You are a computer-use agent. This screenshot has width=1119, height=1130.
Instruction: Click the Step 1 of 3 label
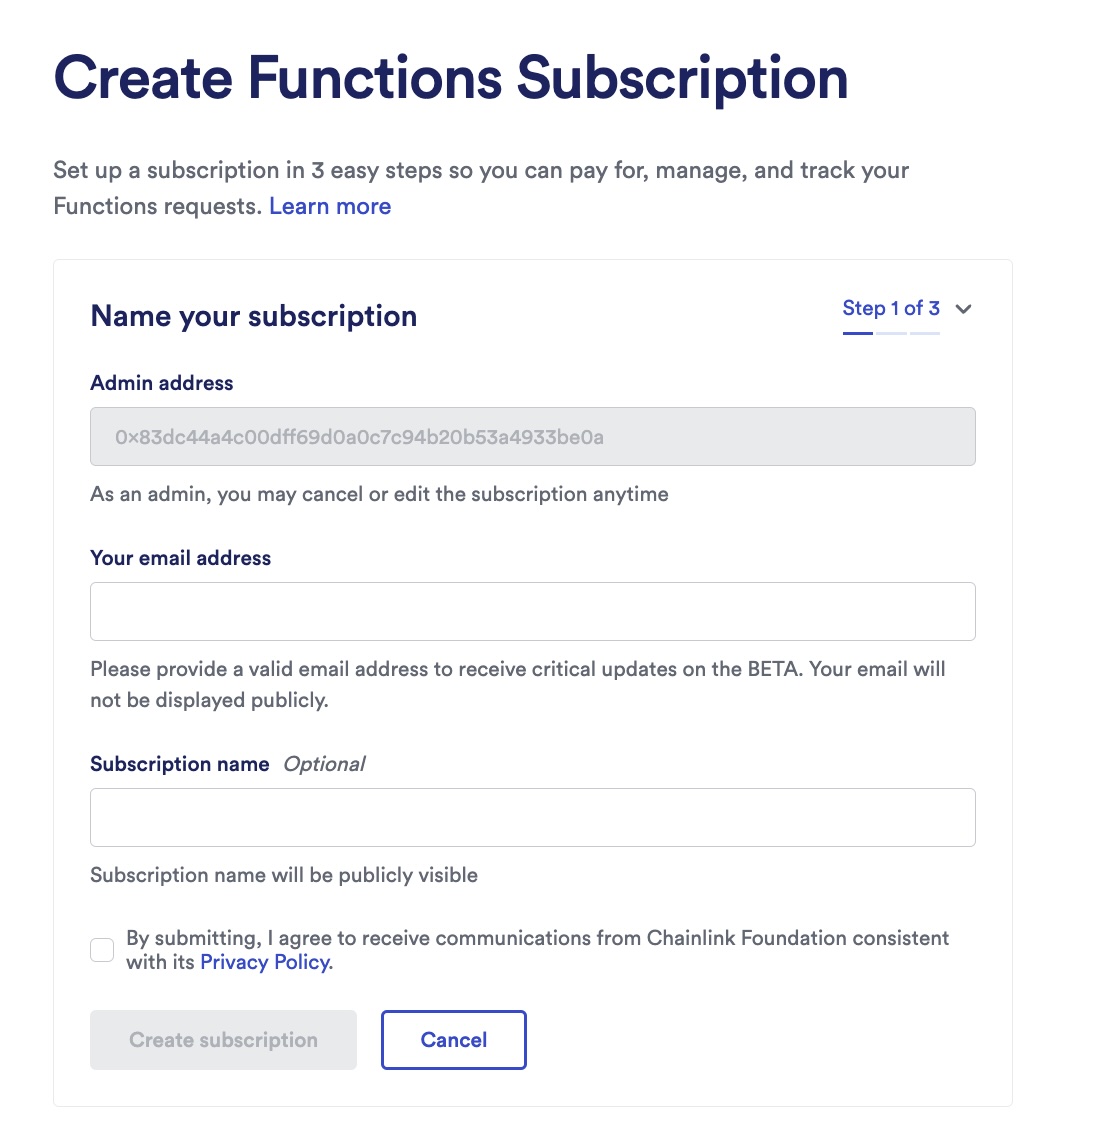890,308
